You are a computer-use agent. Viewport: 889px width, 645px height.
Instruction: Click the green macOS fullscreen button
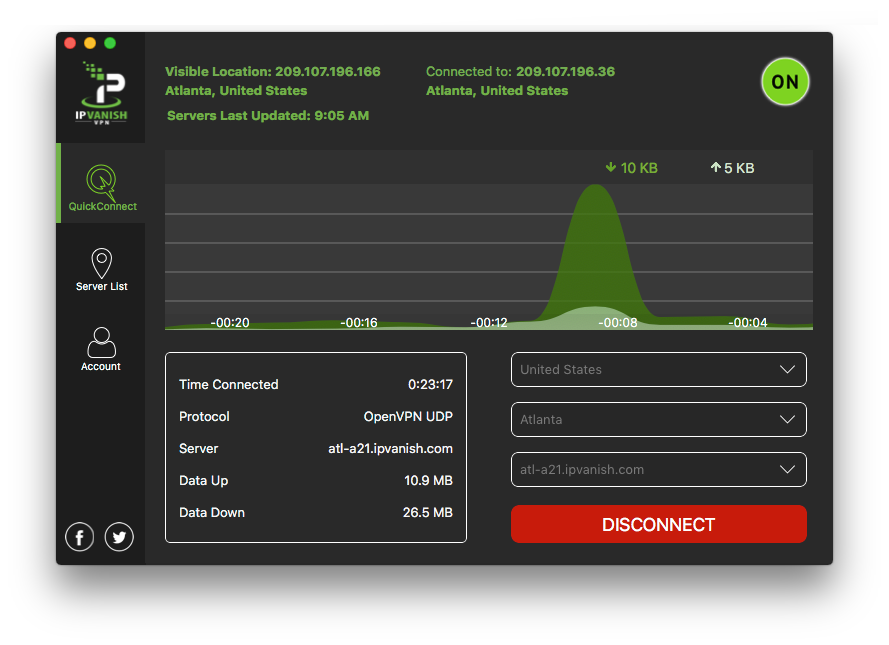(110, 43)
